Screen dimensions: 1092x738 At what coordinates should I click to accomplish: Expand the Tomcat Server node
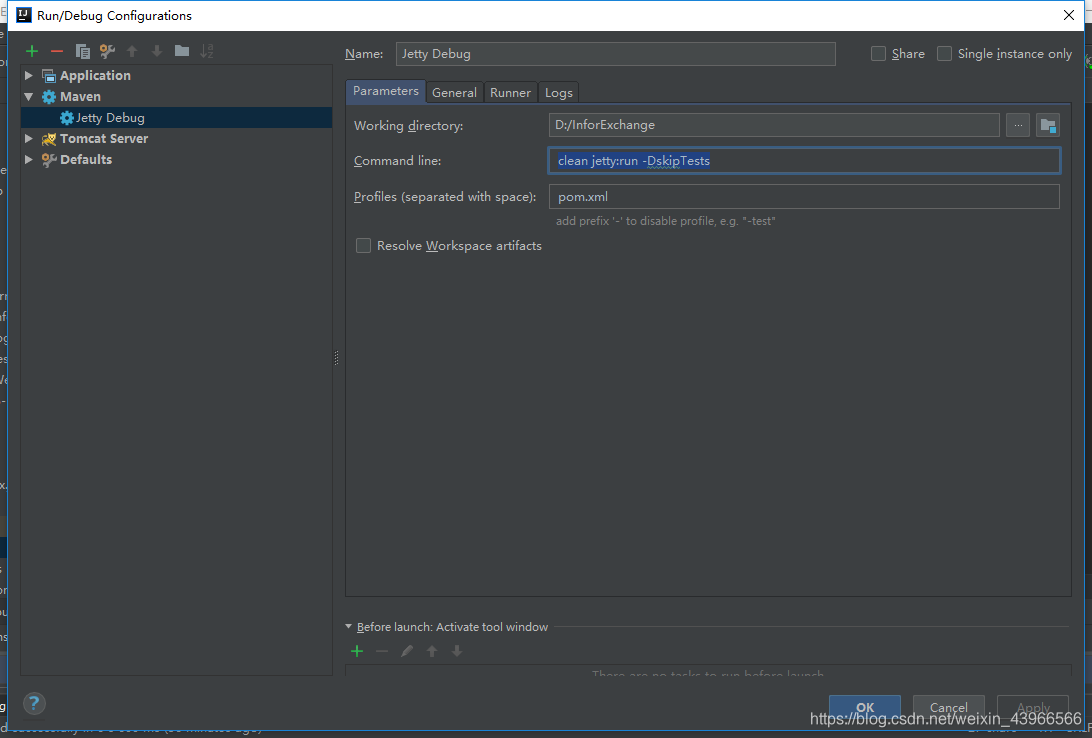29,139
